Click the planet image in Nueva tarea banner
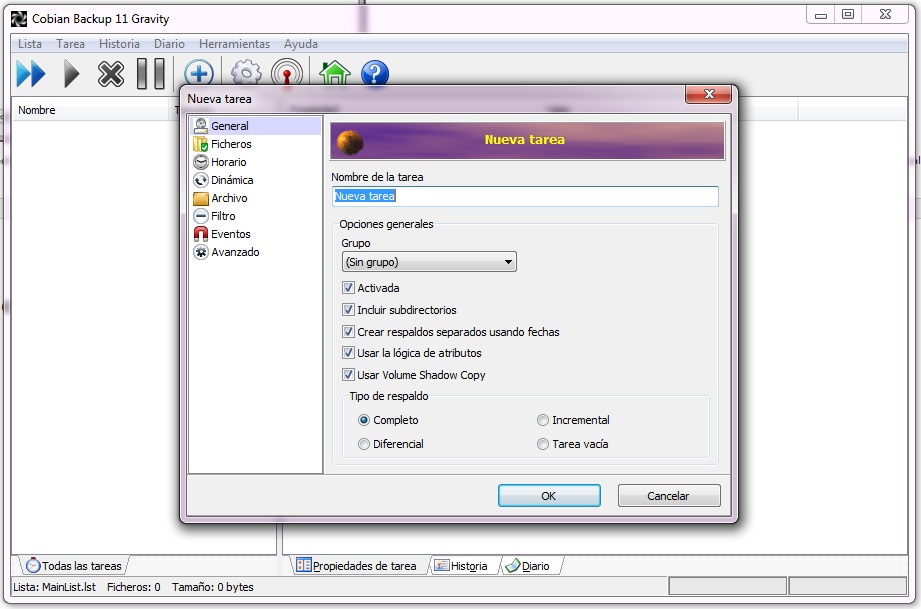The width and height of the screenshot is (921, 609). (x=350, y=142)
